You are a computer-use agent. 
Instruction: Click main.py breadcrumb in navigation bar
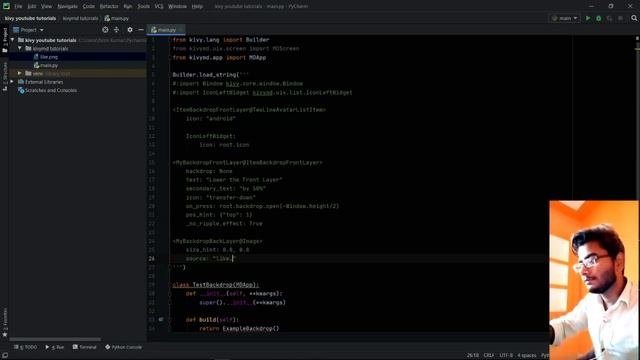pyautogui.click(x=117, y=18)
